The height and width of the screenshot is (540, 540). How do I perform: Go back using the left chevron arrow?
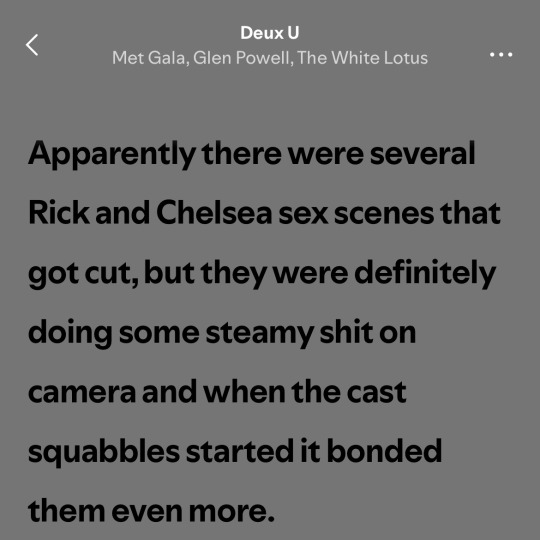[x=32, y=45]
